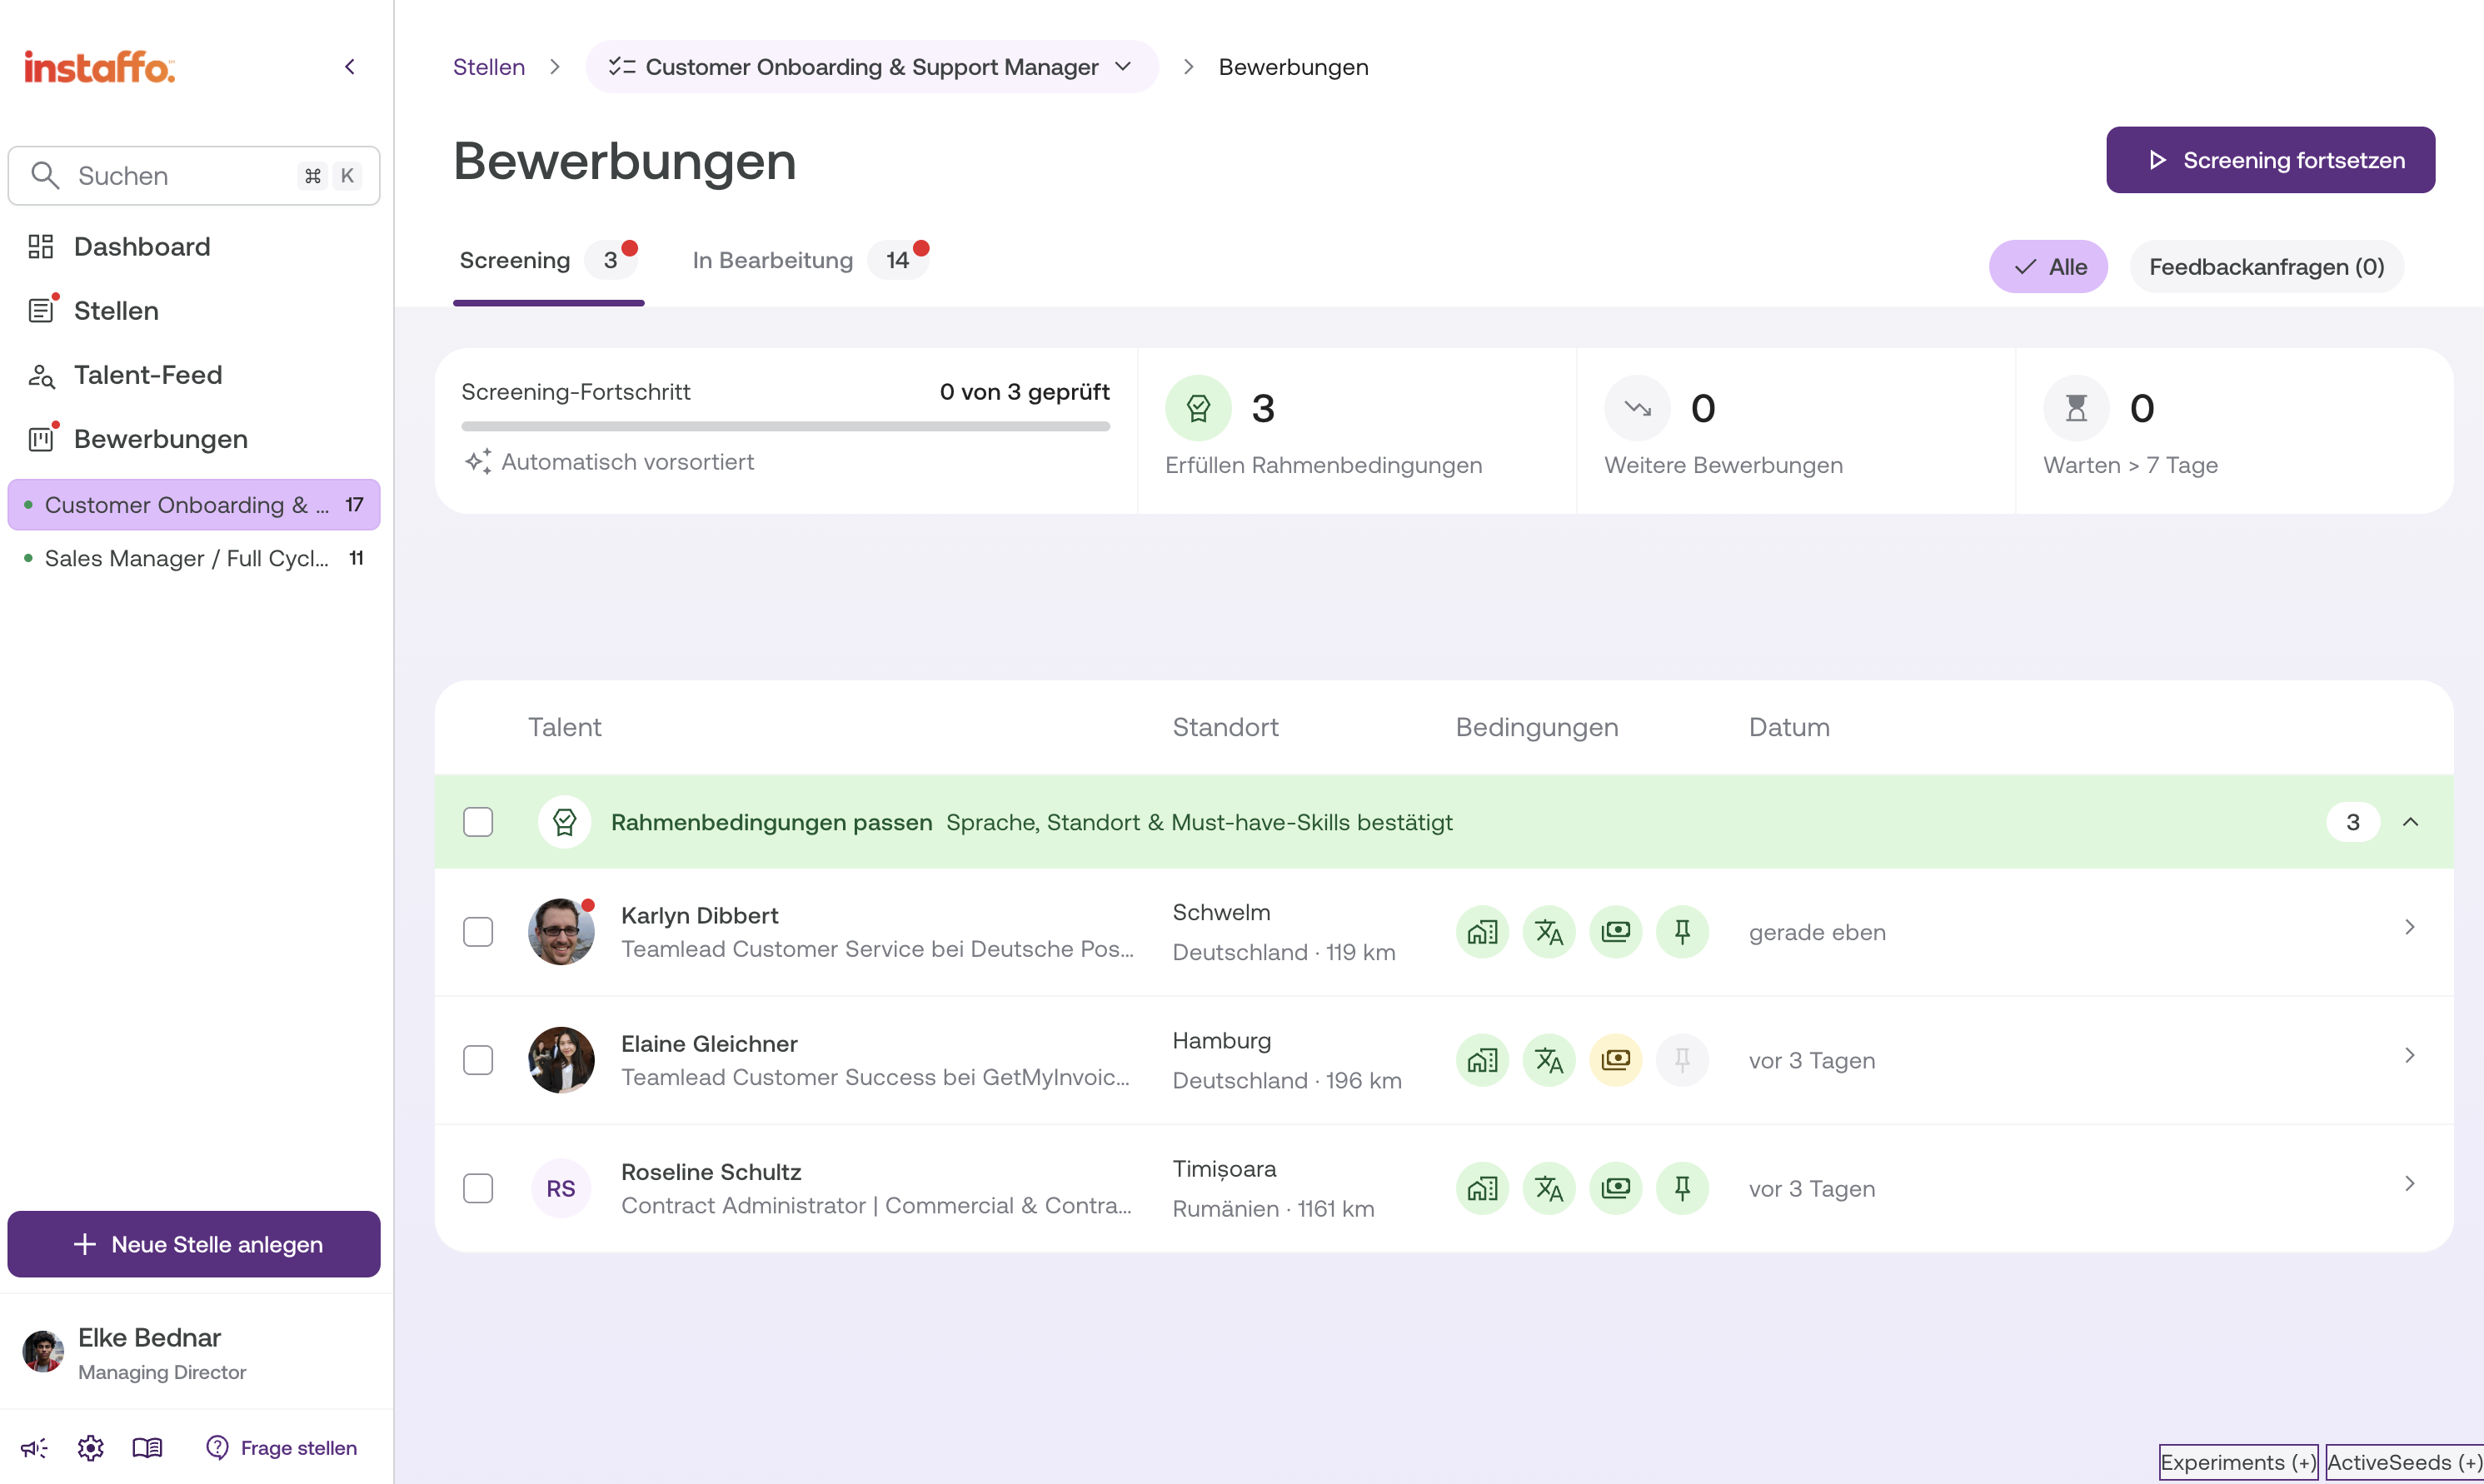
Task: Click the hourglass icon for Warten > 7 Tage
Action: (x=2076, y=408)
